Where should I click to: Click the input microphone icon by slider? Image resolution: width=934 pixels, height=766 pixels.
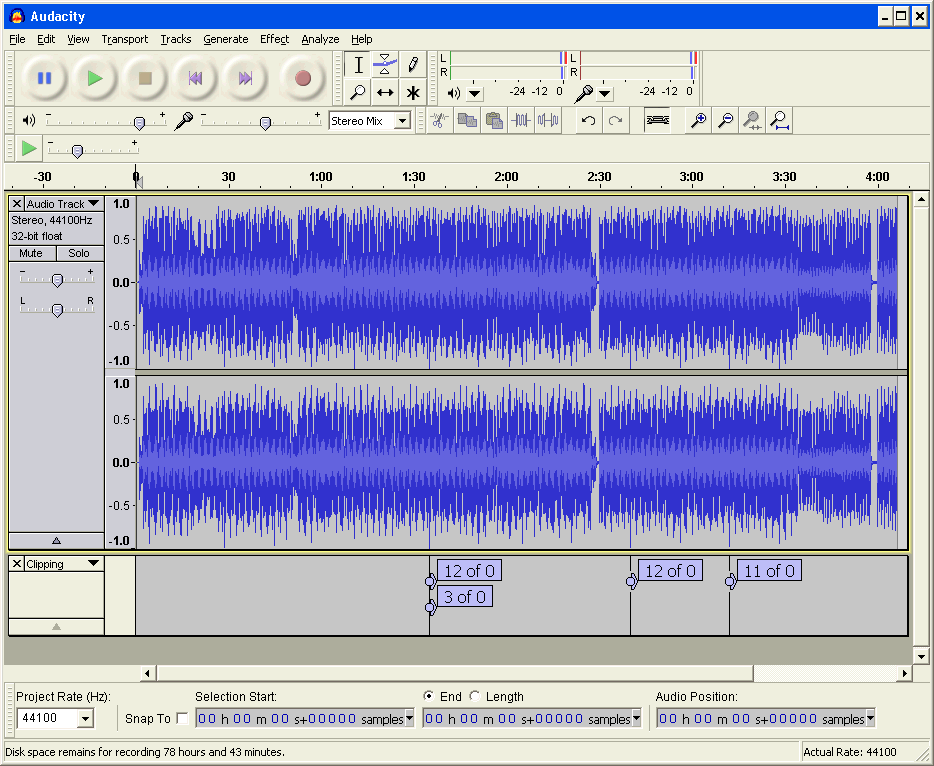tap(183, 121)
